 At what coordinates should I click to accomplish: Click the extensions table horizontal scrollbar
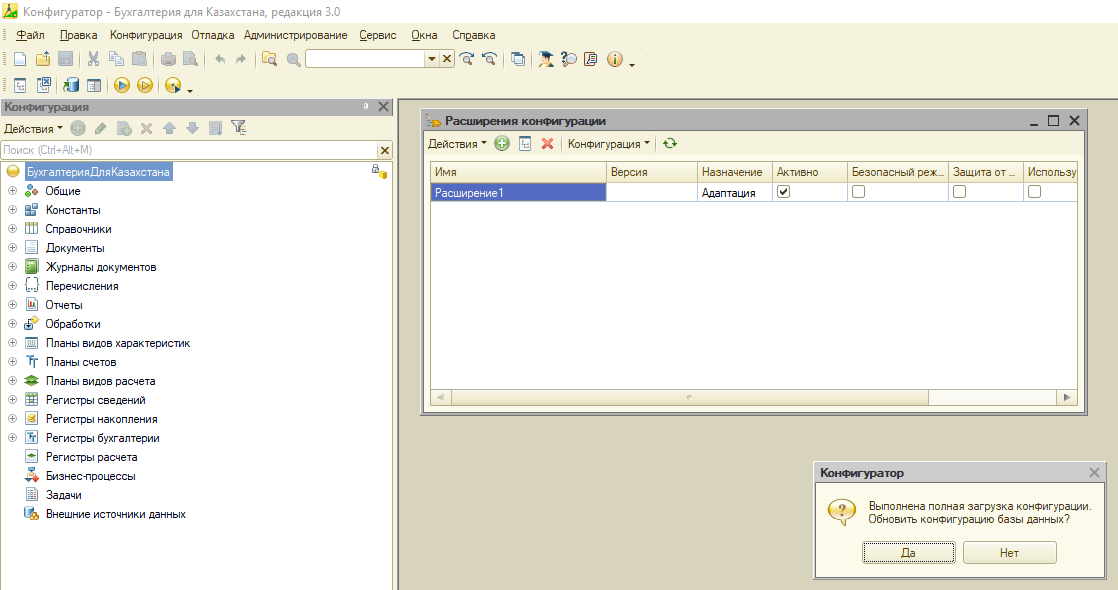689,397
